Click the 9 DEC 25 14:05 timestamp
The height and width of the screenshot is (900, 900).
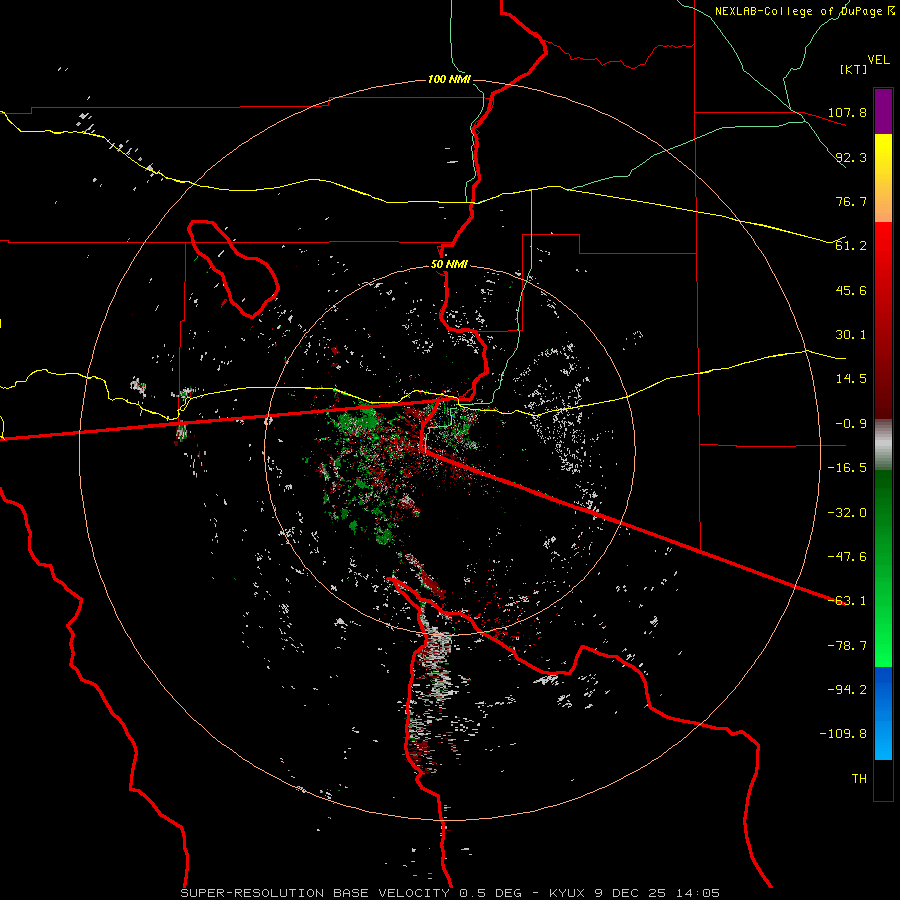coord(657,893)
